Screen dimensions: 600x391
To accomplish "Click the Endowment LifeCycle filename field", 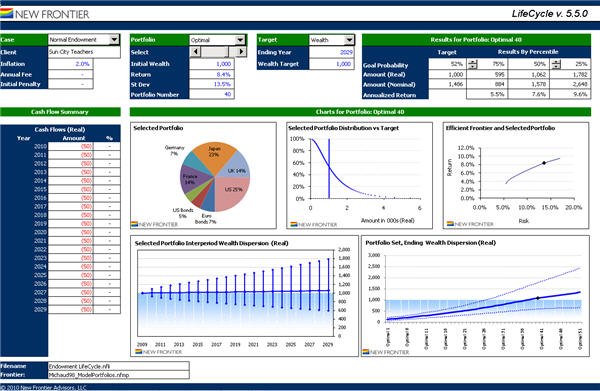I will (x=119, y=366).
